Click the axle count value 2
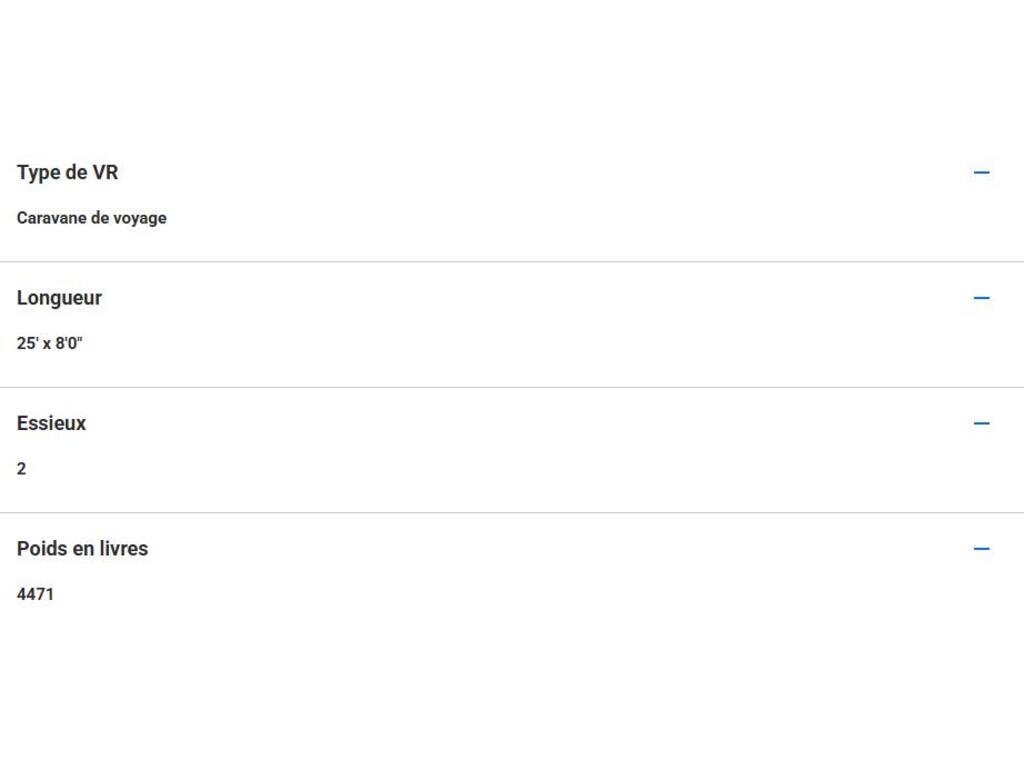The image size is (1024, 768). pyautogui.click(x=22, y=468)
